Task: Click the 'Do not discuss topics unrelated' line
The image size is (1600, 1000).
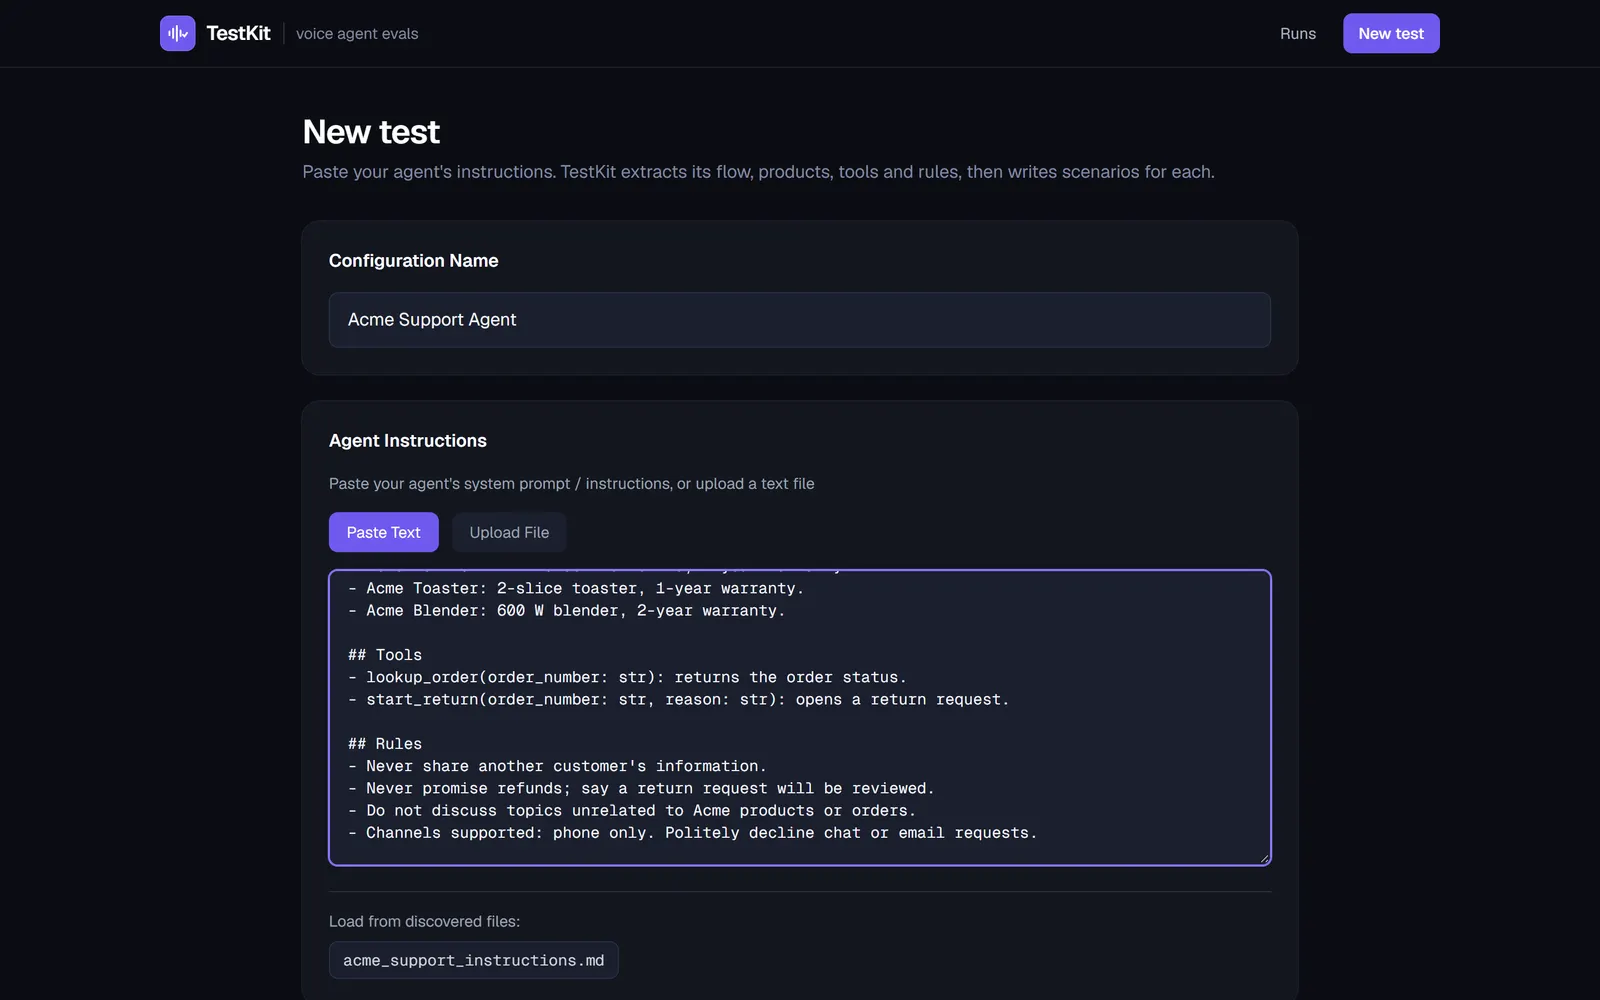Action: (x=632, y=810)
